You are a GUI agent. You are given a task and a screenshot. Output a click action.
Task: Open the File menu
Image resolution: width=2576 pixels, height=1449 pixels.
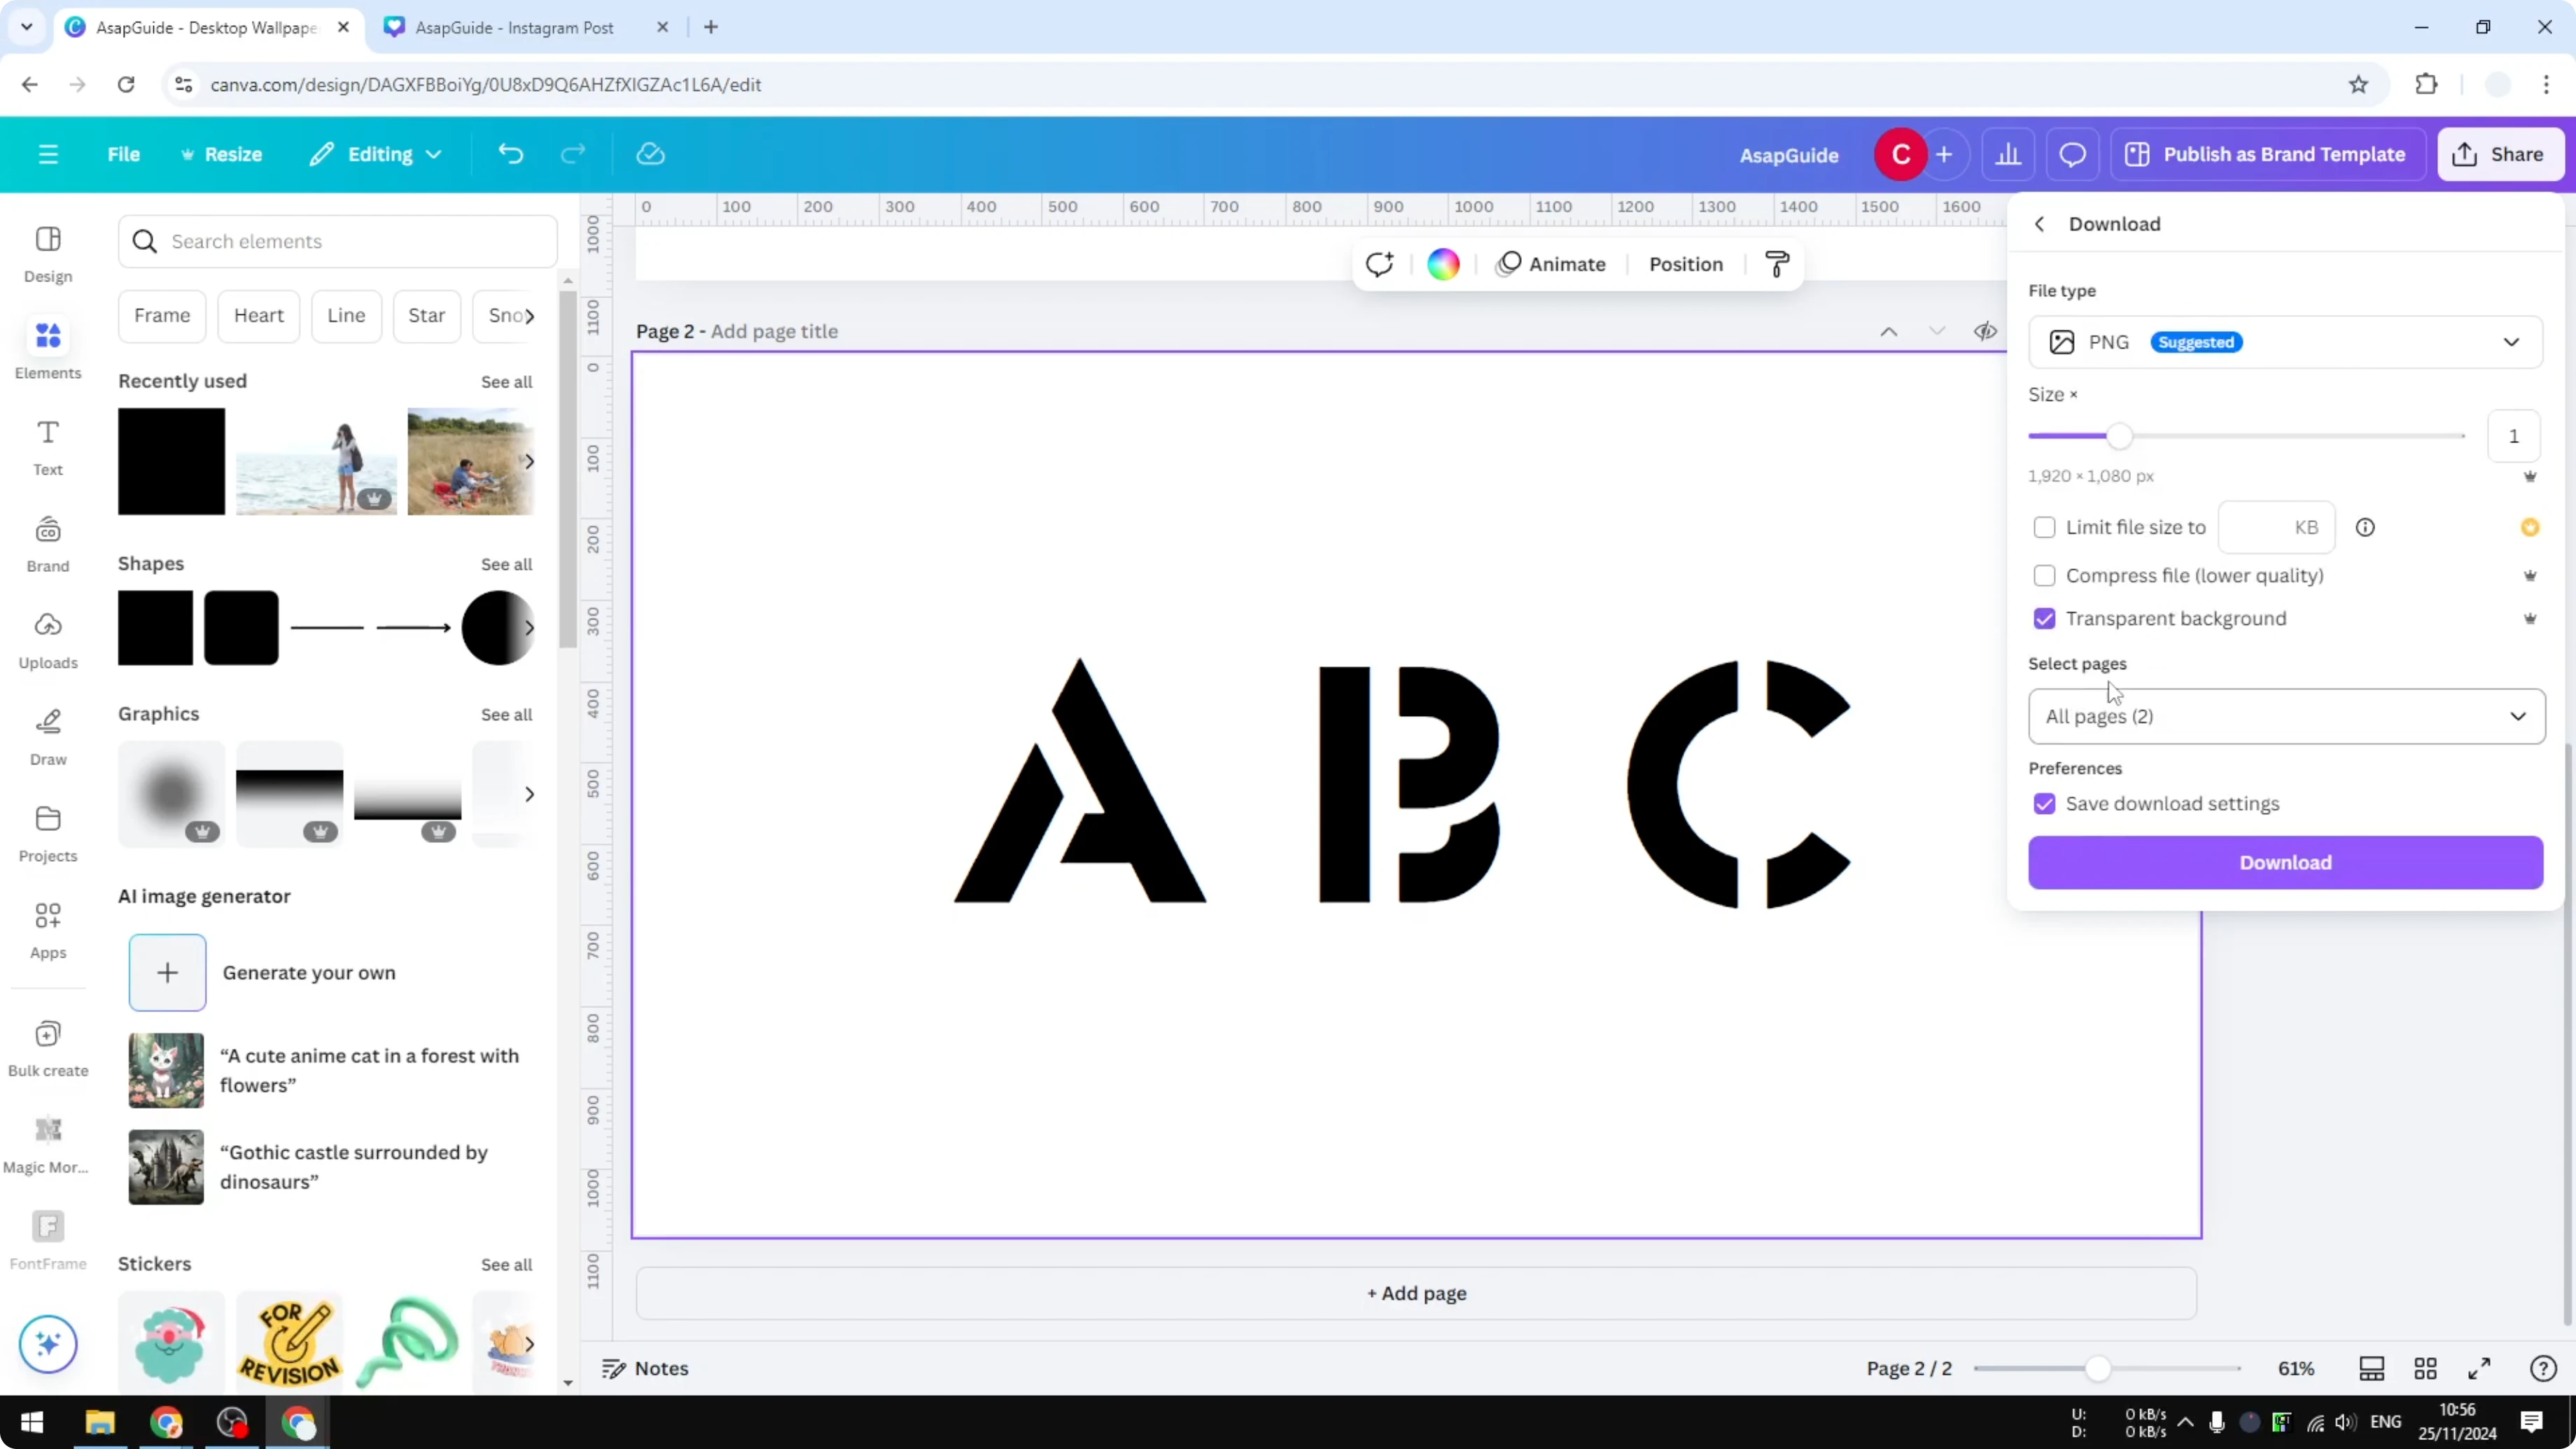[x=124, y=154]
